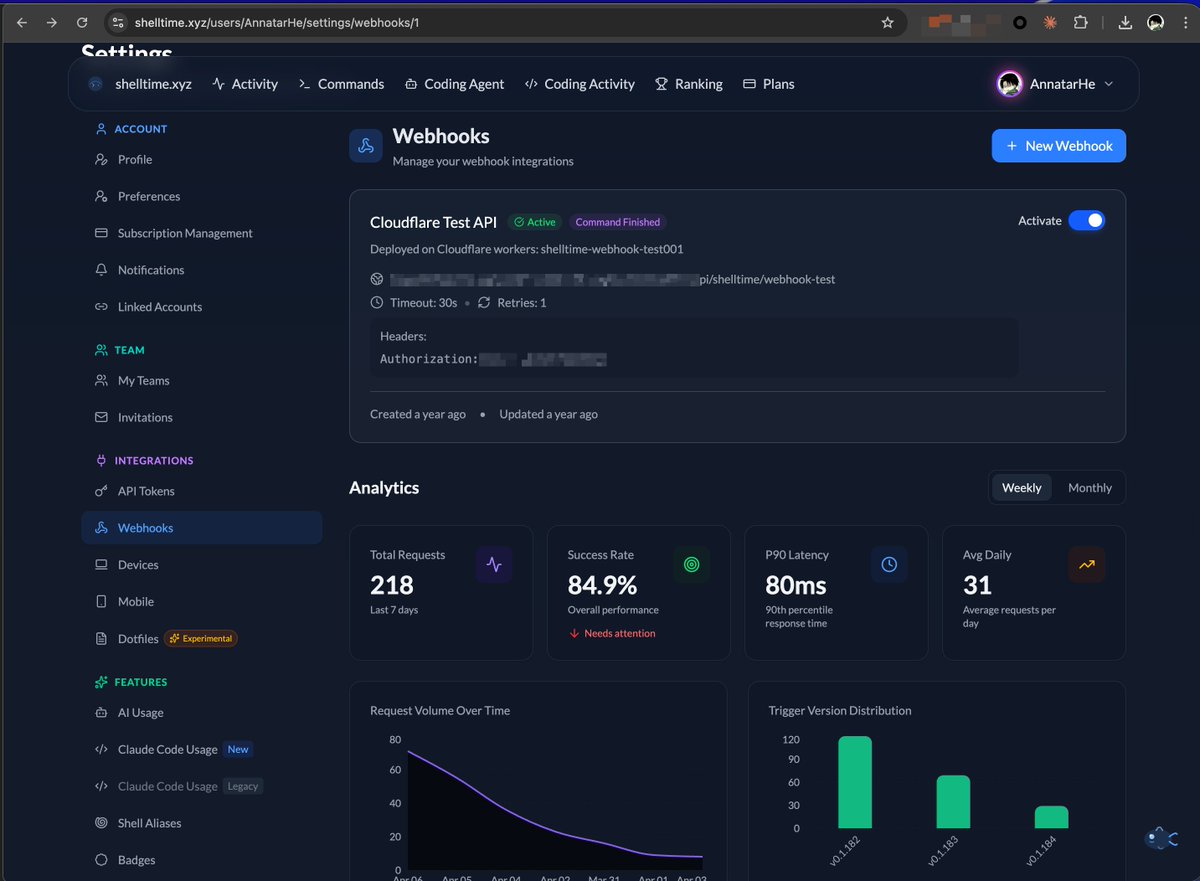Click the Total Requests pulse icon
Image resolution: width=1200 pixels, height=881 pixels.
tap(494, 564)
